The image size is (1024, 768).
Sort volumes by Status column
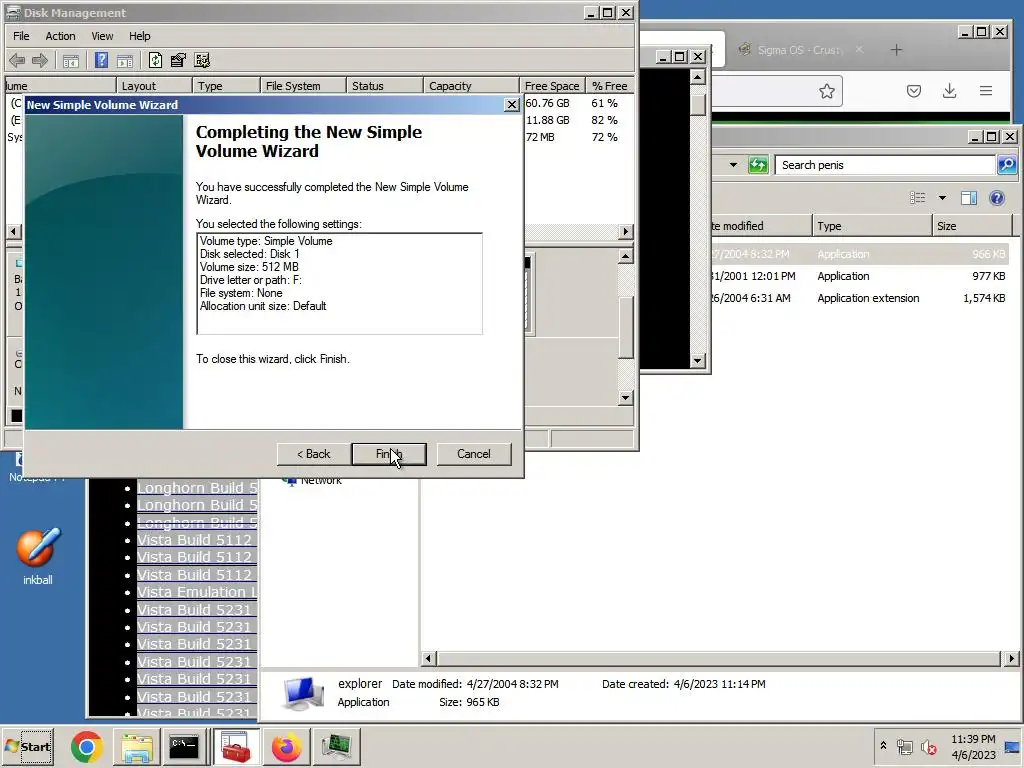pyautogui.click(x=385, y=86)
